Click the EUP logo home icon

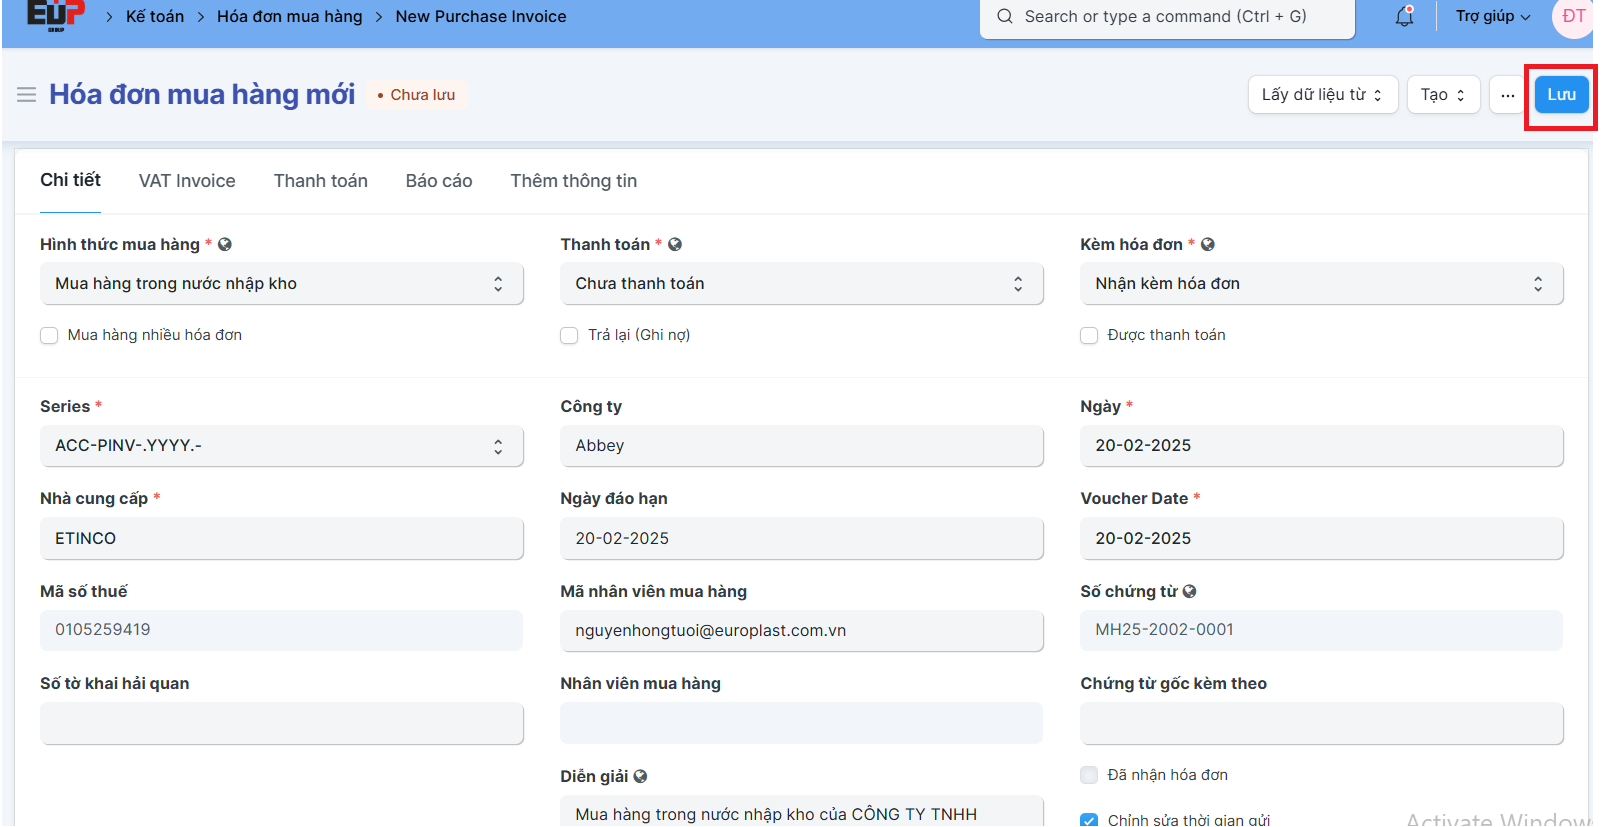click(x=55, y=15)
